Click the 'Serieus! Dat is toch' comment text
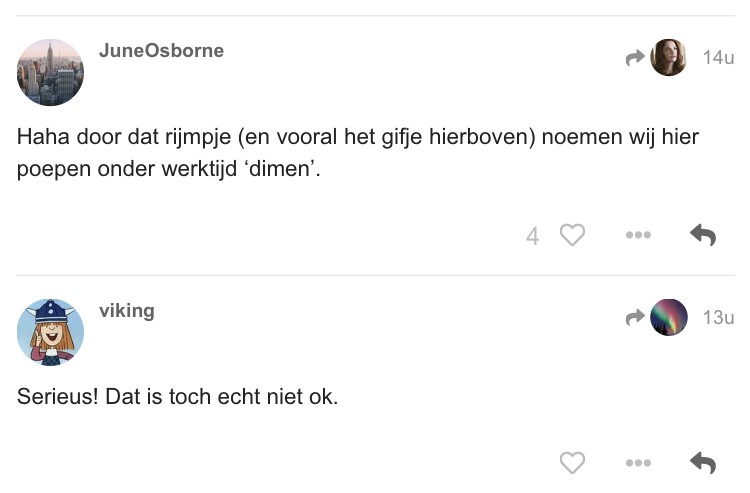Viewport: 750px width, 493px height. pos(177,397)
